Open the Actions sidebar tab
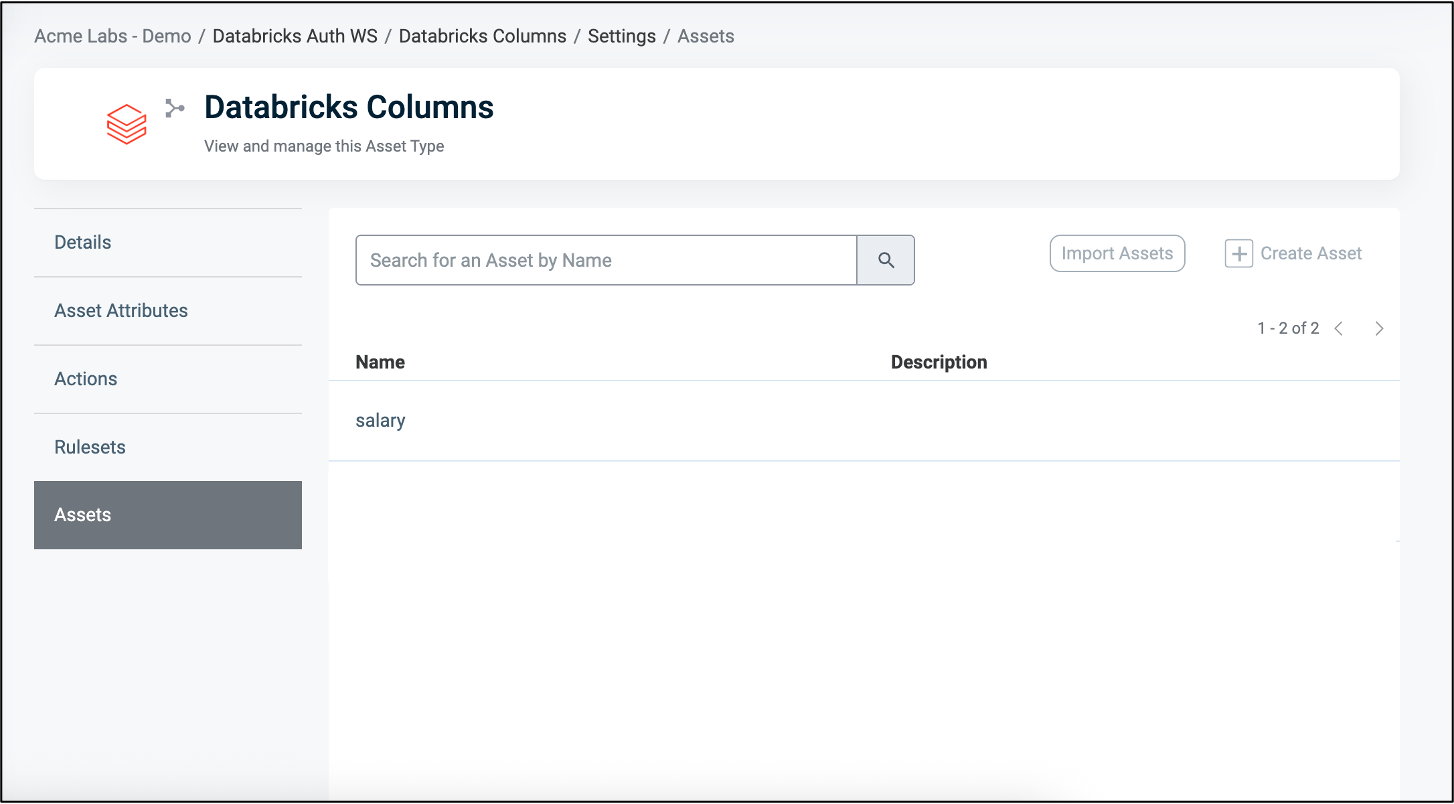Image resolution: width=1454 pixels, height=804 pixels. 168,379
